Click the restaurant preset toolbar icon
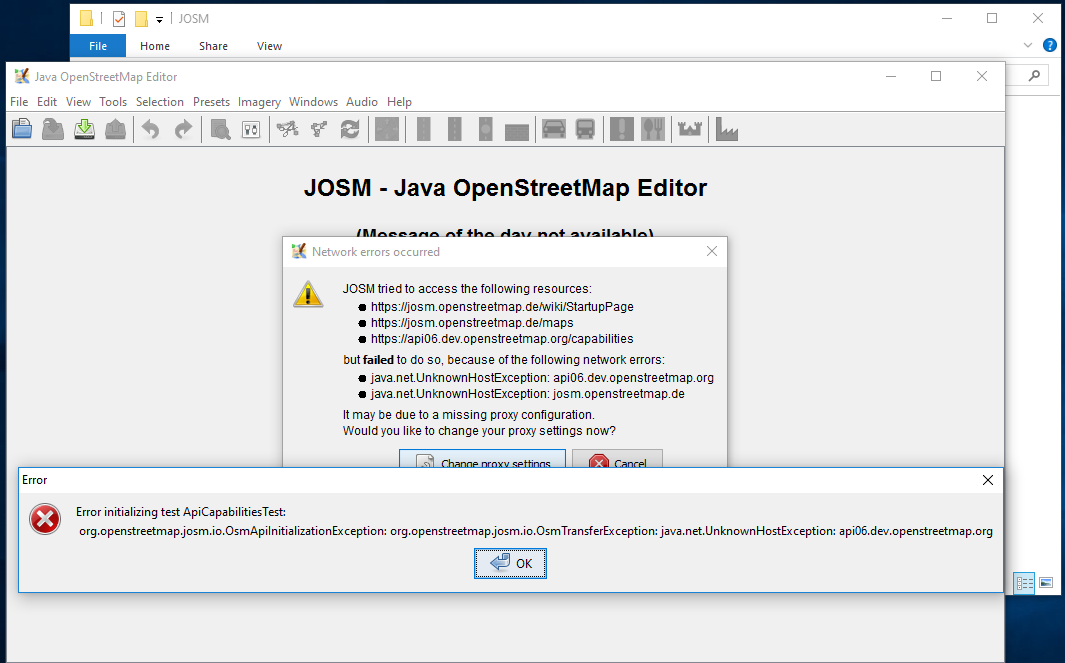Viewport: 1065px width, 663px height. pos(652,128)
